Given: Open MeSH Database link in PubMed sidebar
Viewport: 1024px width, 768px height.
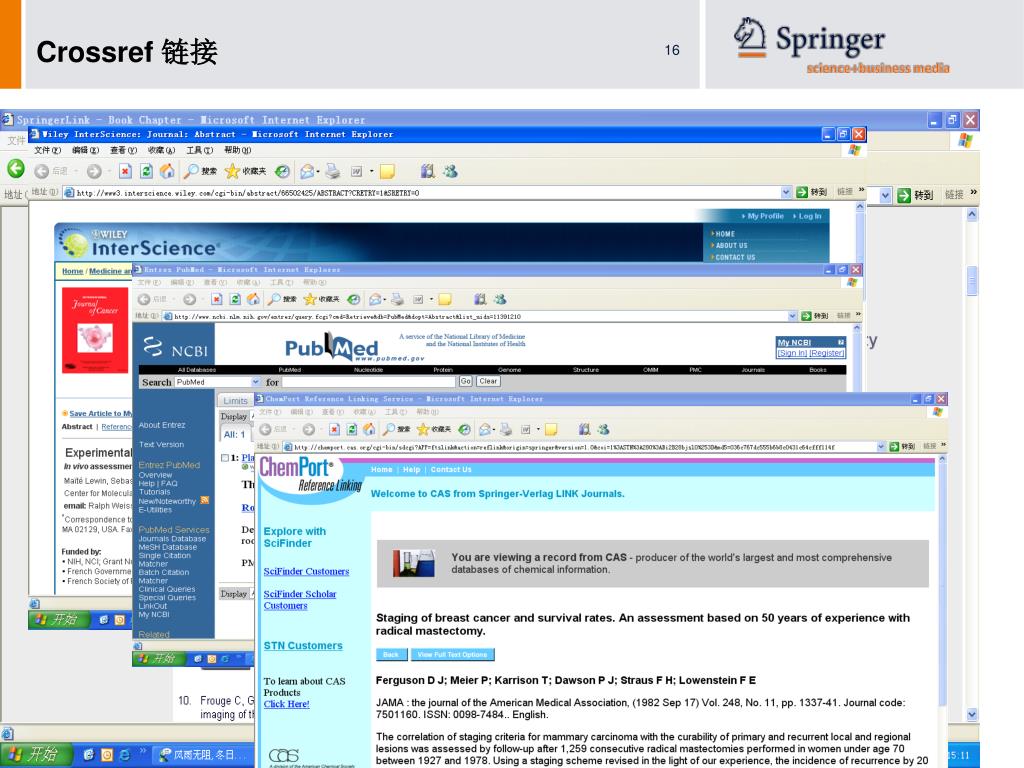Looking at the screenshot, I should coord(167,547).
